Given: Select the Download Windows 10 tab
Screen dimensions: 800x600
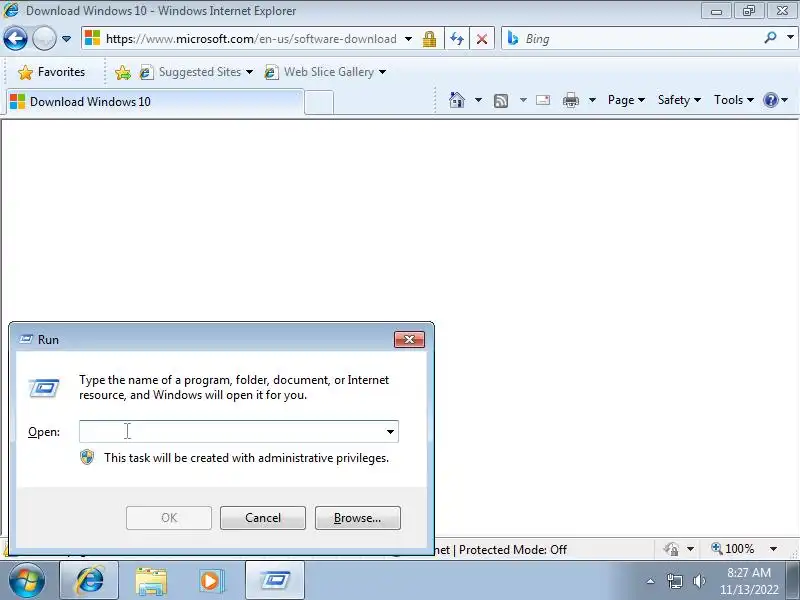Looking at the screenshot, I should [155, 102].
